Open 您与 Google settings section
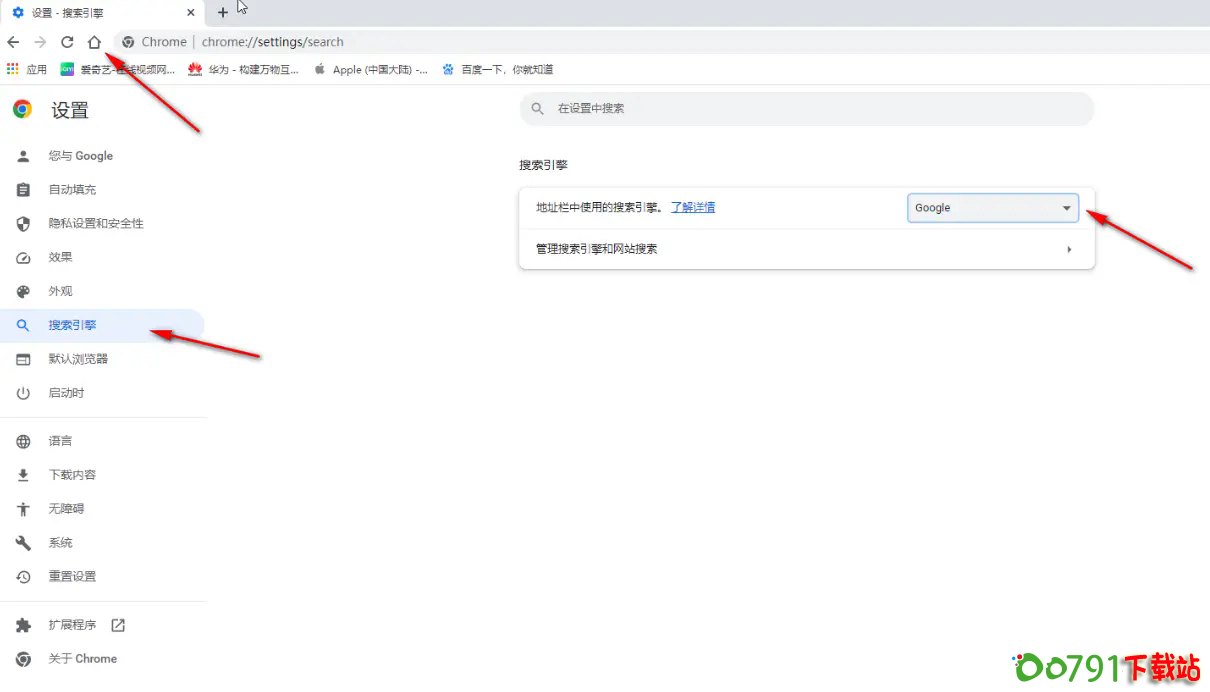The image size is (1210, 692). 80,156
